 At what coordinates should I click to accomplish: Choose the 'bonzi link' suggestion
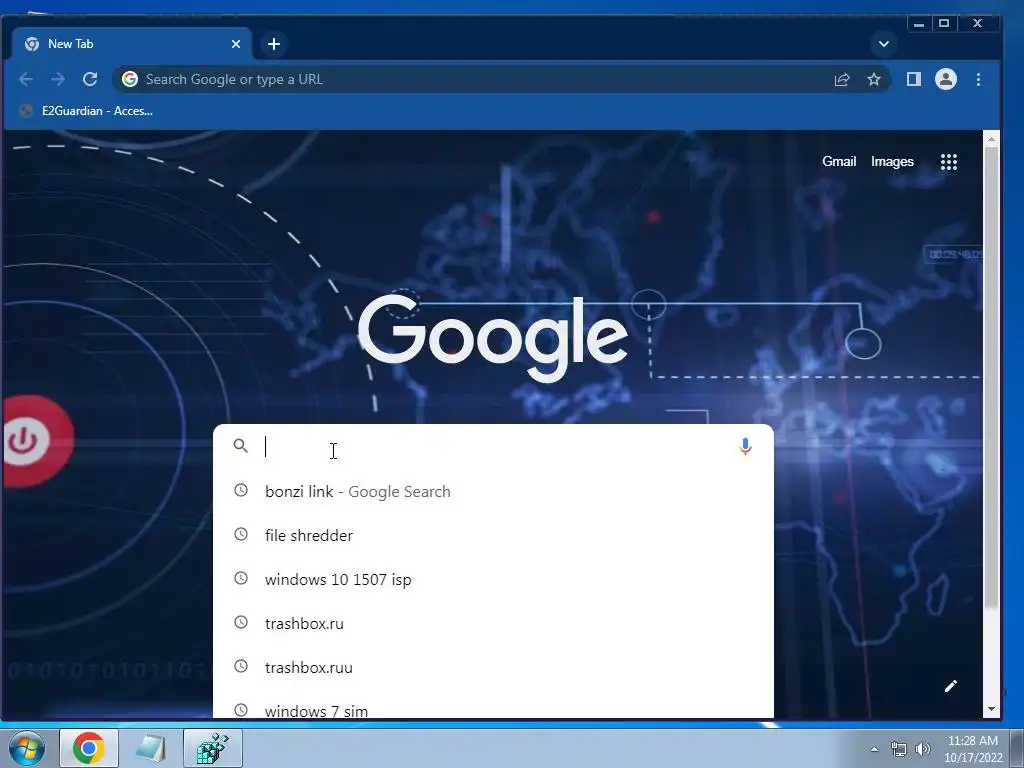coord(493,491)
